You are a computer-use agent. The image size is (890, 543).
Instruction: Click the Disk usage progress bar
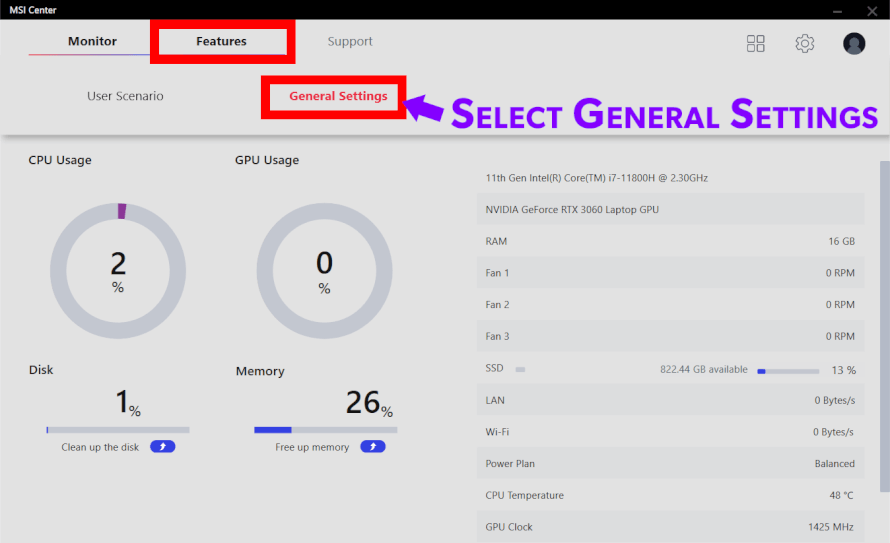tap(117, 430)
